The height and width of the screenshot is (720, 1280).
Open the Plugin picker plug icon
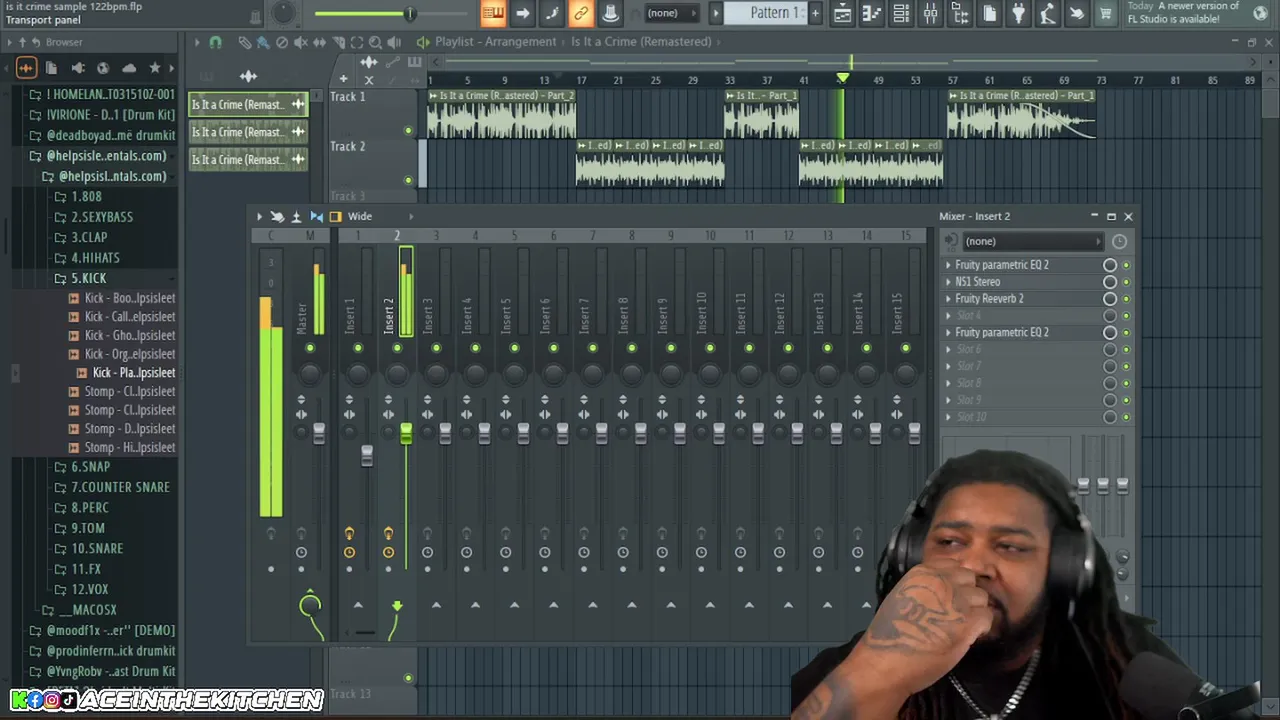[1018, 13]
